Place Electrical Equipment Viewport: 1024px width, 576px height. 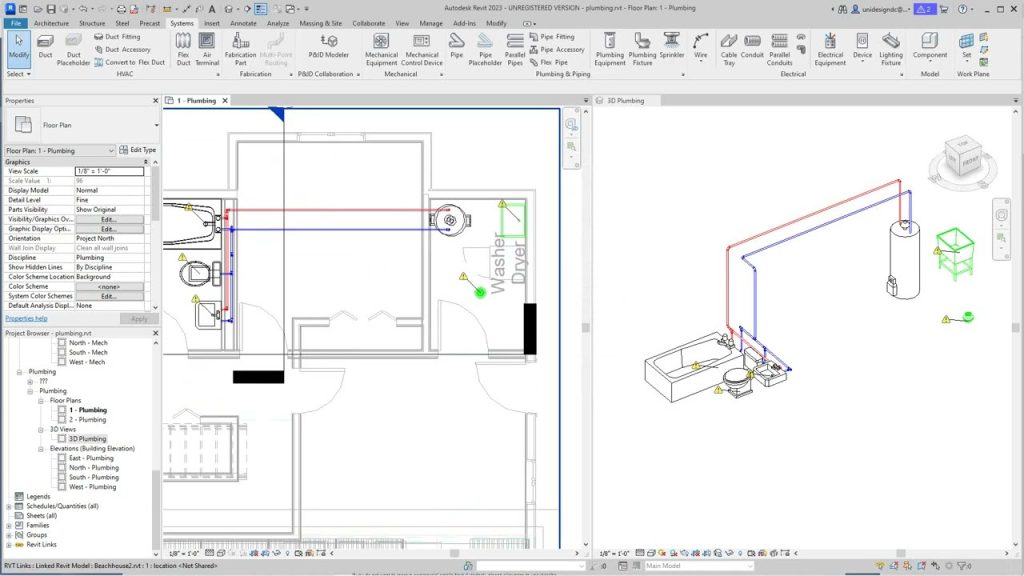click(x=830, y=49)
